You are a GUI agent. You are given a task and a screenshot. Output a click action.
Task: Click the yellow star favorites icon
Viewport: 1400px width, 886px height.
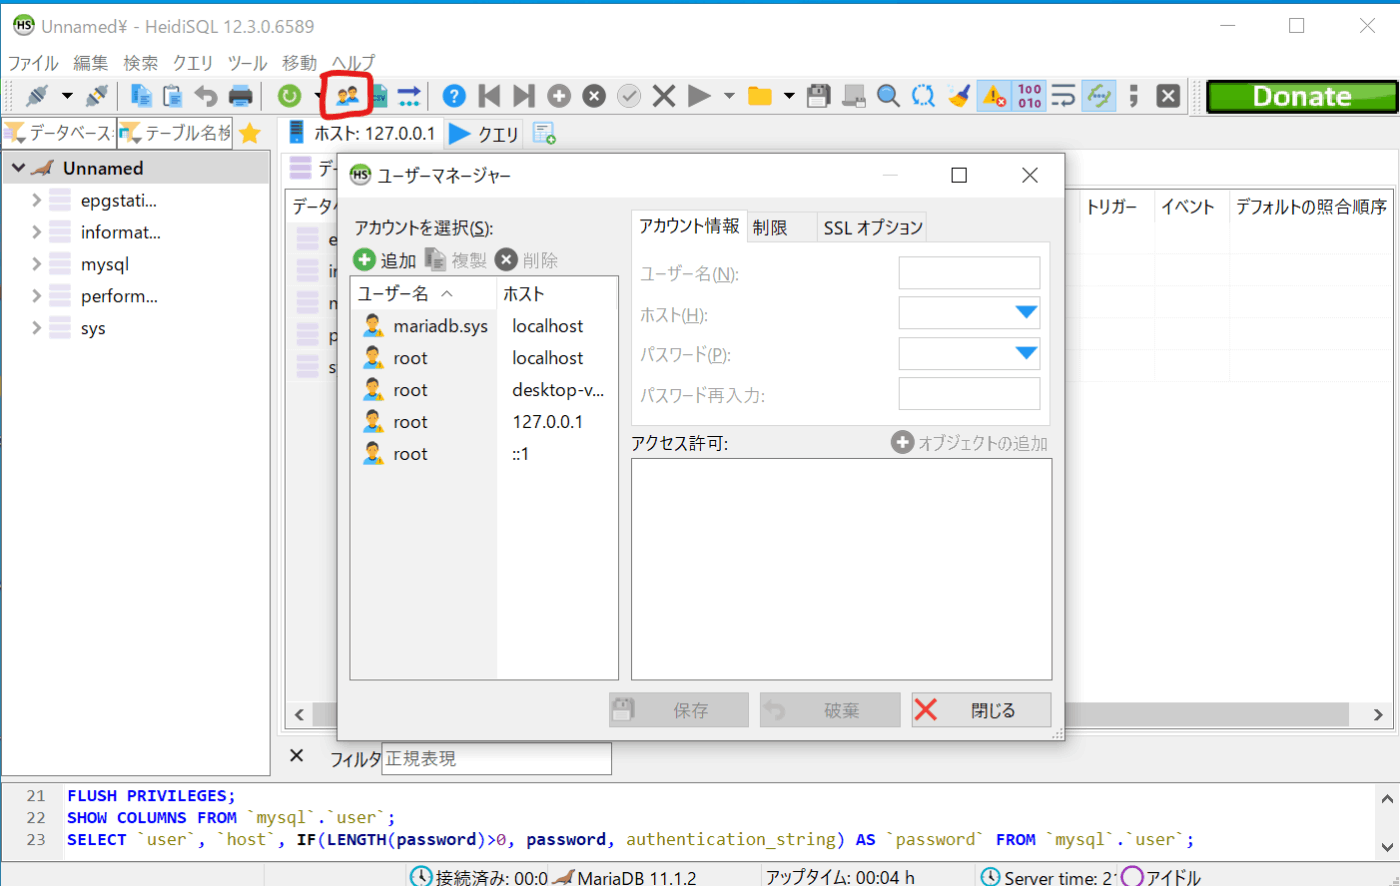(x=250, y=133)
